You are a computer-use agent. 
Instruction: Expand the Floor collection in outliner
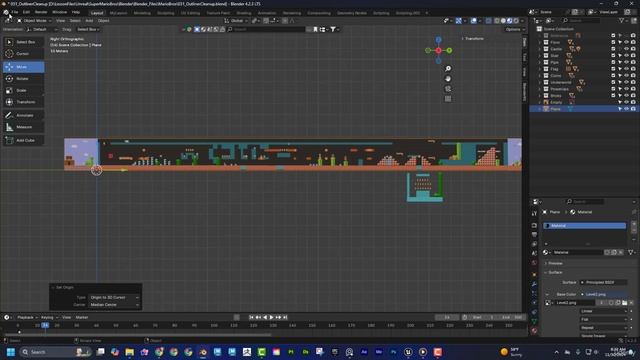point(540,42)
